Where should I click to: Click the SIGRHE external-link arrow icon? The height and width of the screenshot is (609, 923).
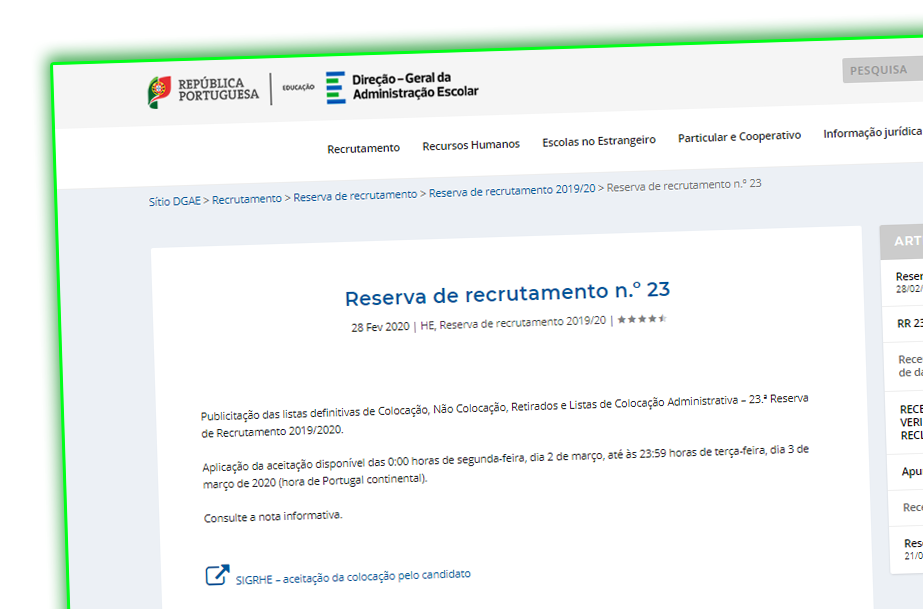(216, 576)
